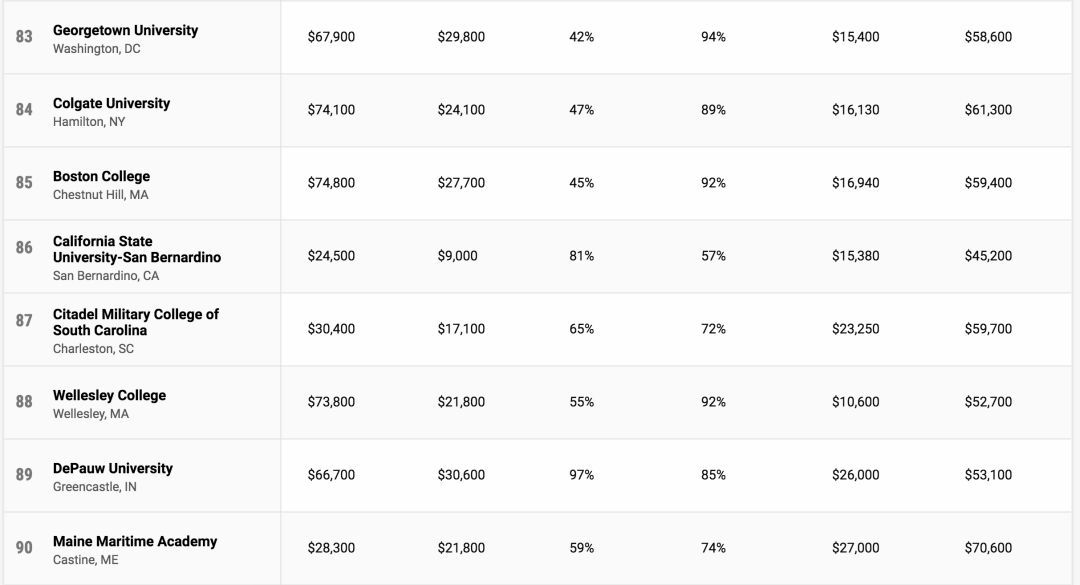1080x585 pixels.
Task: Click San Bernardino's 81% cell
Action: tap(581, 256)
